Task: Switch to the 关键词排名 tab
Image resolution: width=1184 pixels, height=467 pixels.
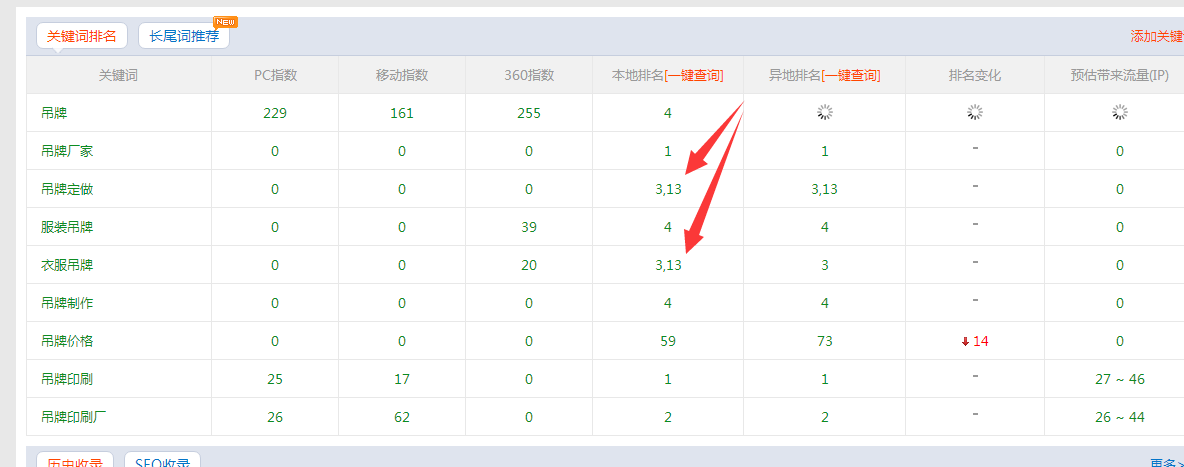Action: click(82, 36)
